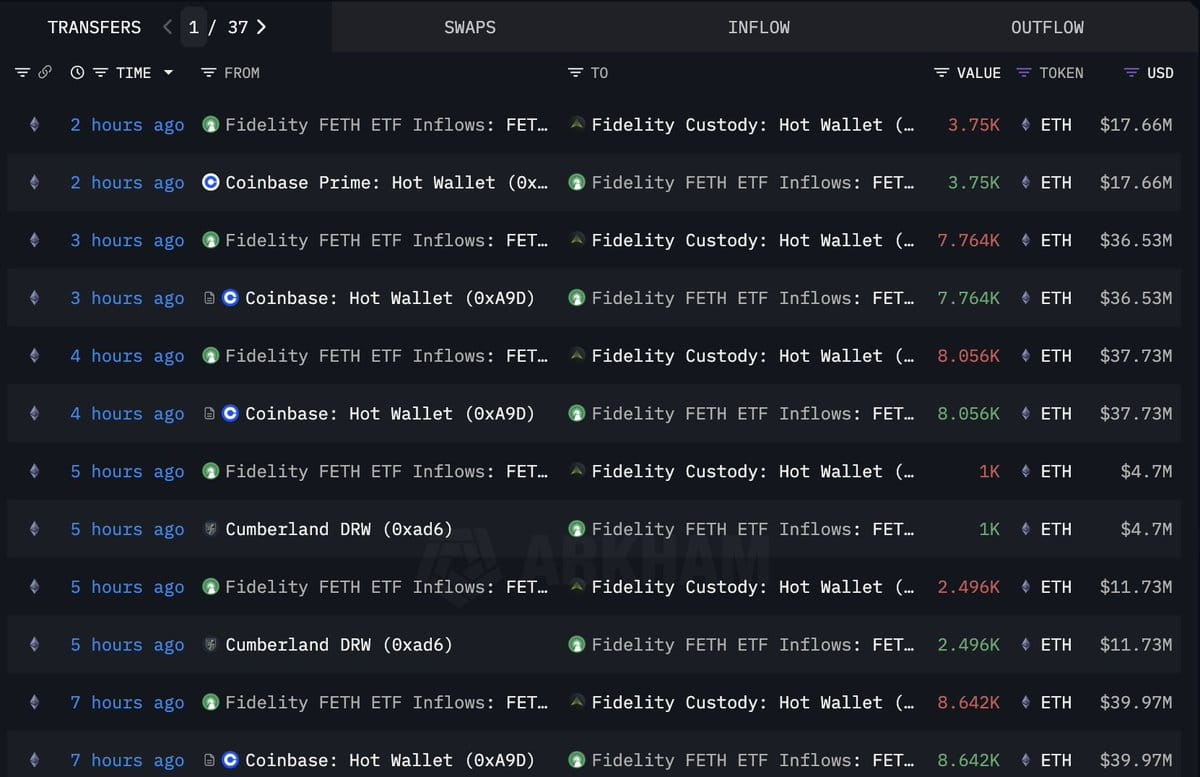The image size is (1200, 777).
Task: Click the clock icon next to TIME
Action: click(x=78, y=73)
